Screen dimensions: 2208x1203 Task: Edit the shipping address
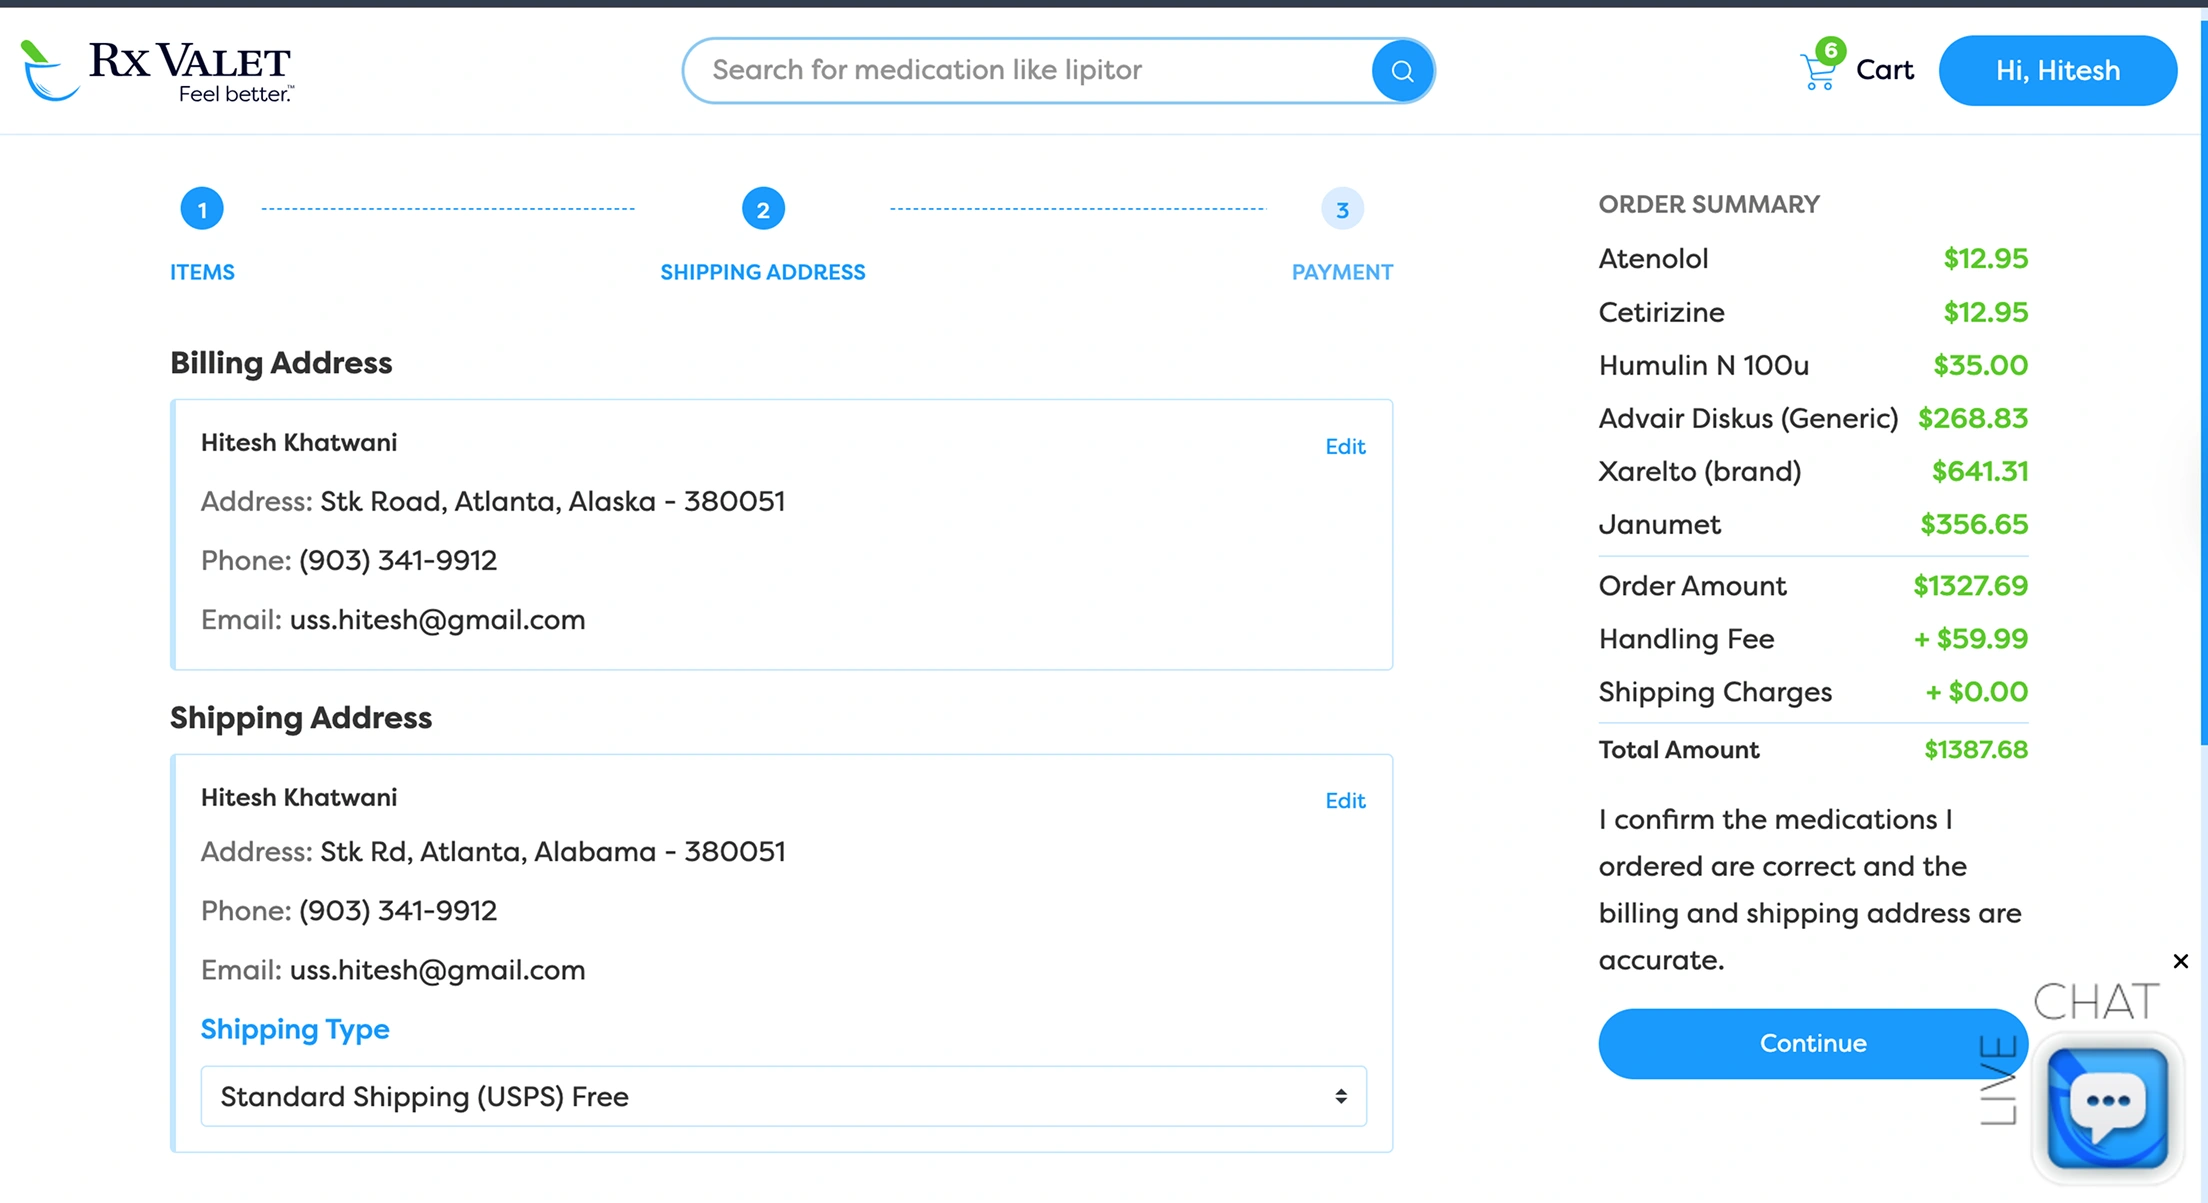(1345, 800)
